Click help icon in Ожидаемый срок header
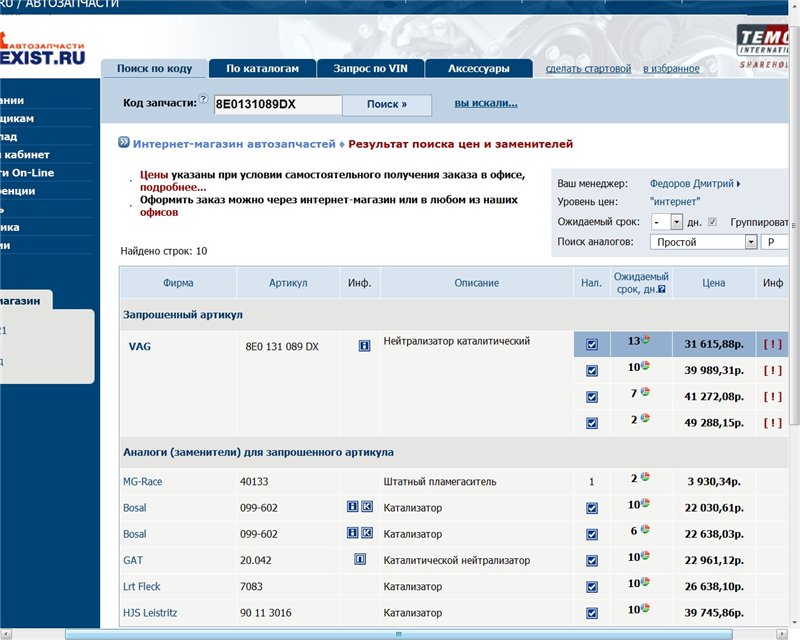 (x=662, y=289)
